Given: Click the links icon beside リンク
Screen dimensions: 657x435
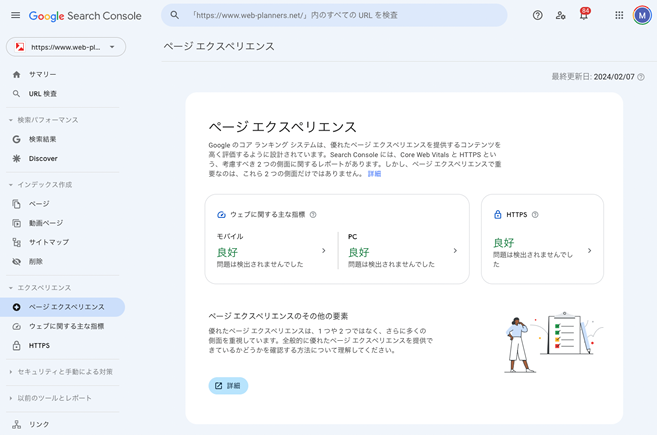Looking at the screenshot, I should (16, 425).
